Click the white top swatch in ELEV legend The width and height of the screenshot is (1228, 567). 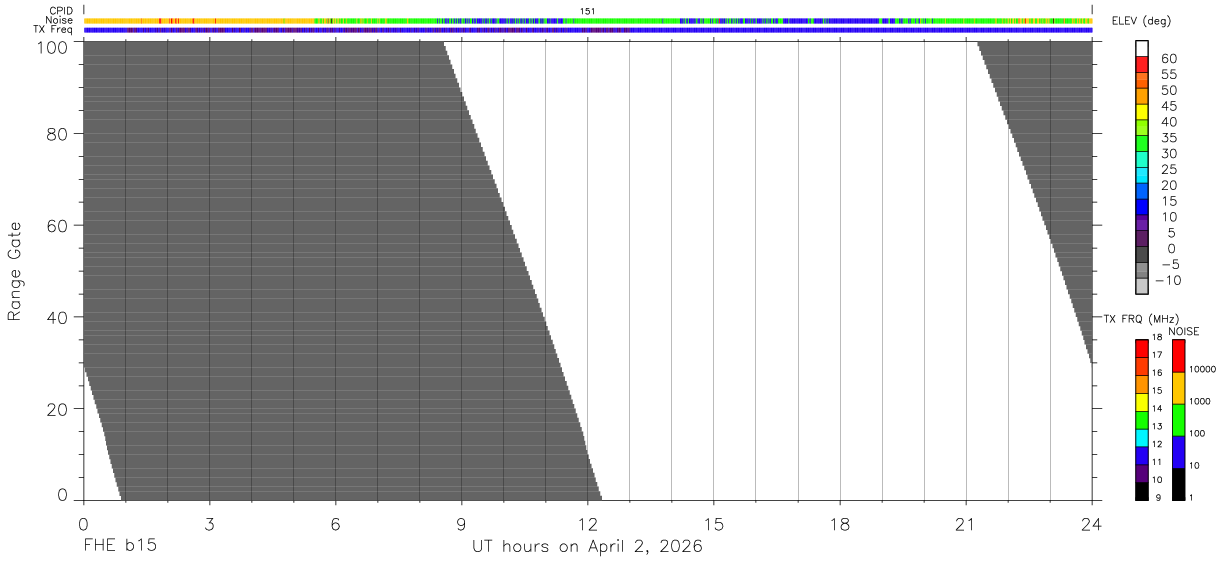coord(1142,49)
